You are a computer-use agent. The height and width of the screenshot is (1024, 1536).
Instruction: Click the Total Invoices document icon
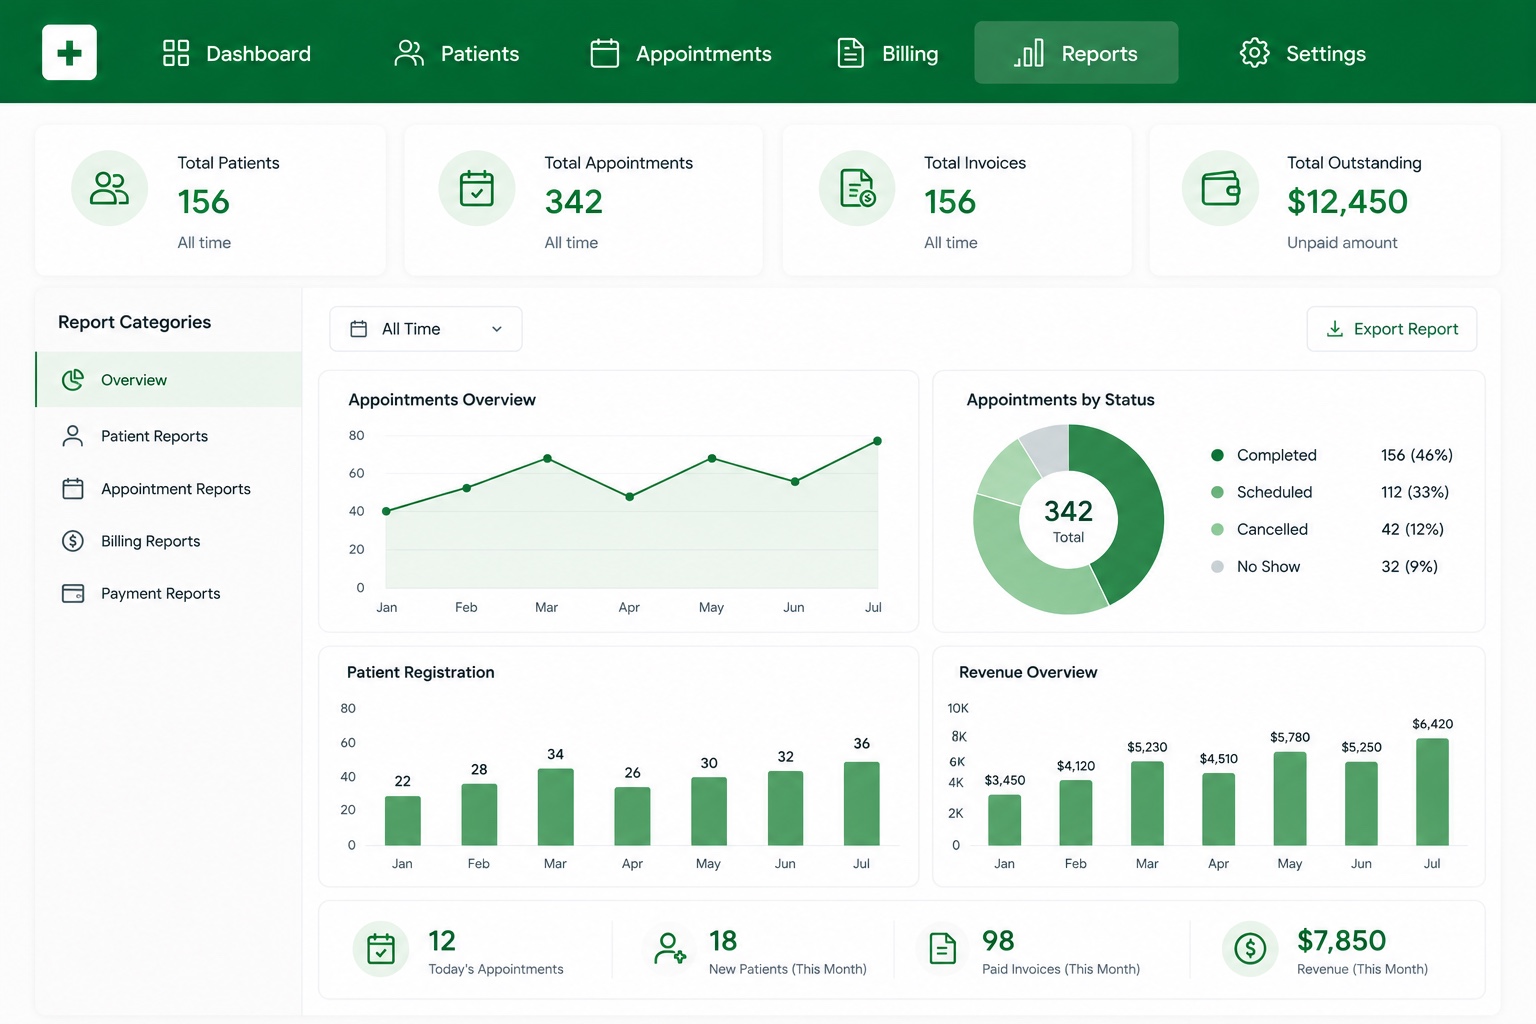pyautogui.click(x=857, y=188)
